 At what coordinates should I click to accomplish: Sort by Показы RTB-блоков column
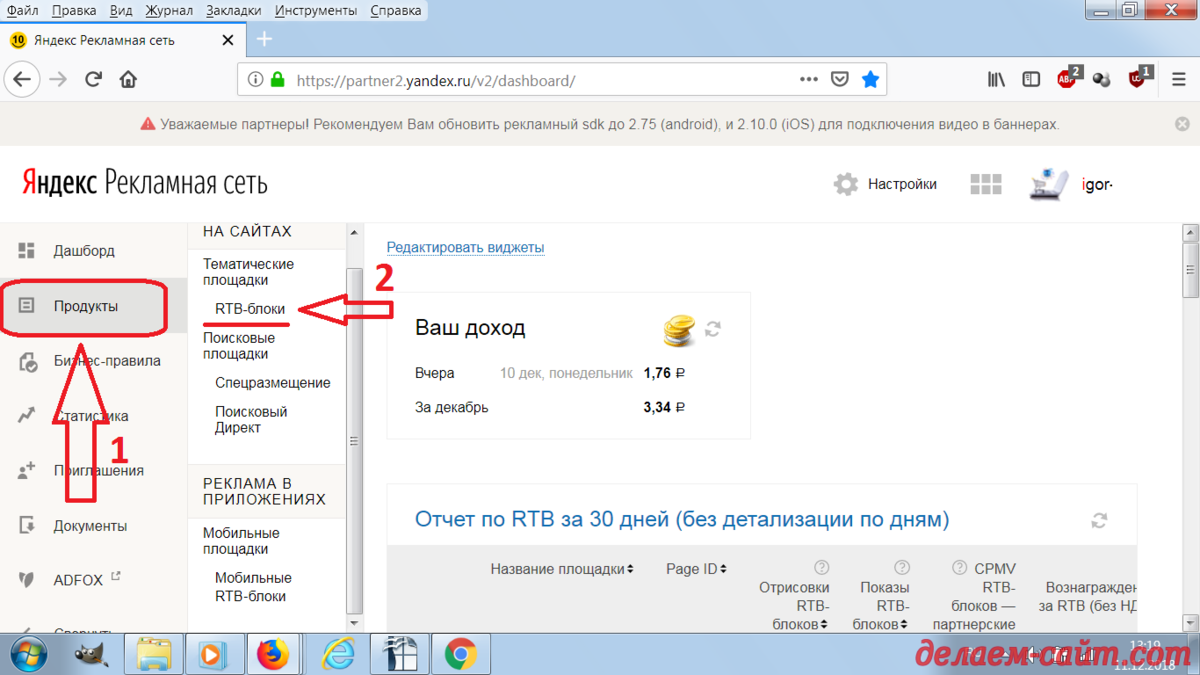click(884, 606)
